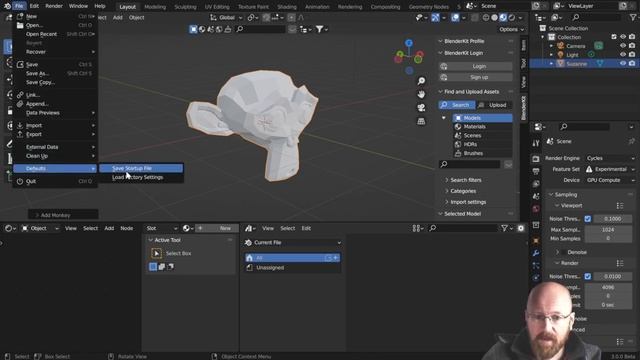Toggle render camera icon for Suzanne
The width and height of the screenshot is (640, 360).
(632, 64)
